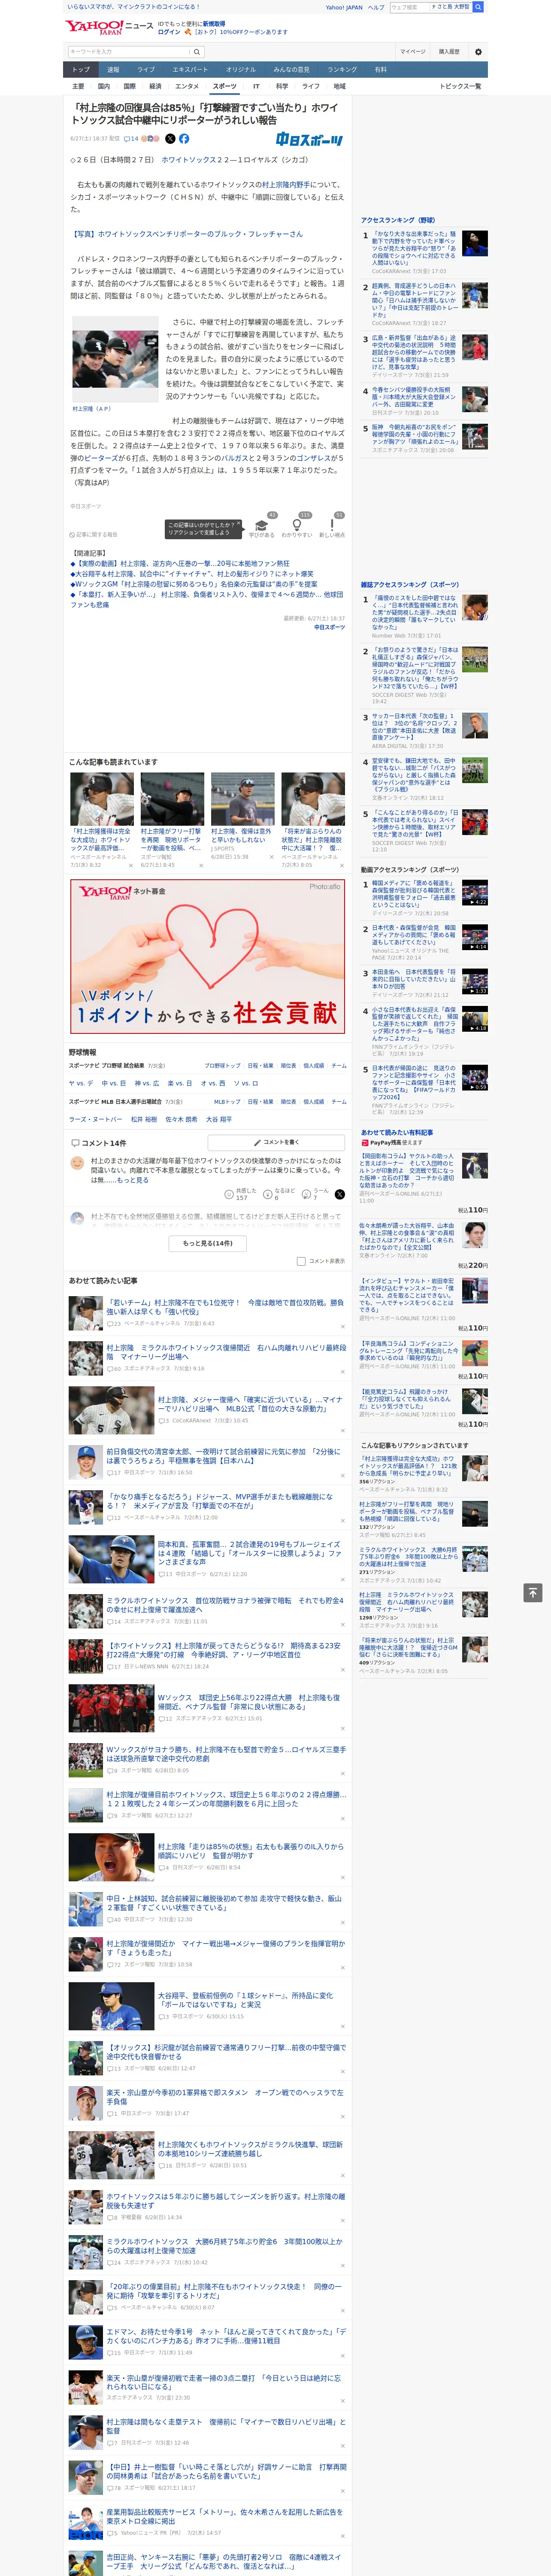Click the 村上宗隆内野手 link in article text
551x2576 pixels.
tap(286, 185)
